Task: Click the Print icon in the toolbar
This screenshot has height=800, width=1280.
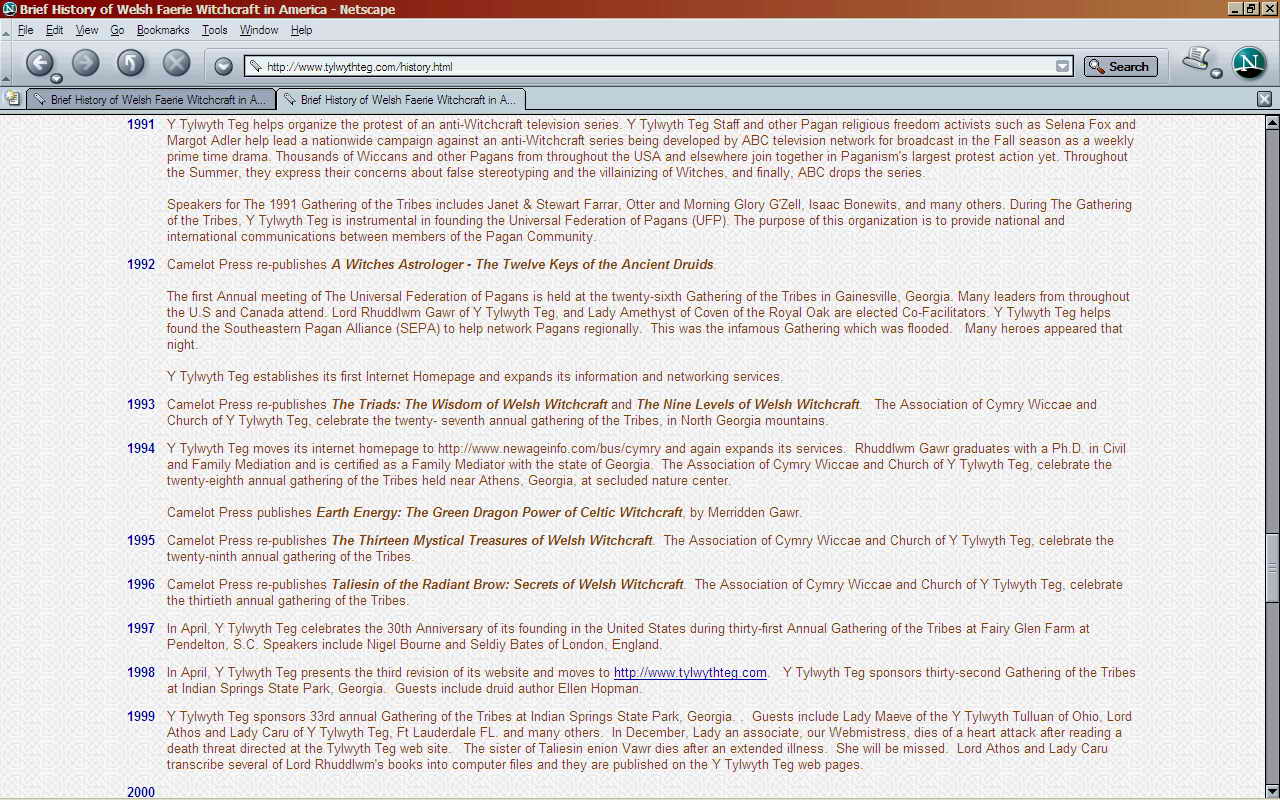Action: pos(1195,60)
